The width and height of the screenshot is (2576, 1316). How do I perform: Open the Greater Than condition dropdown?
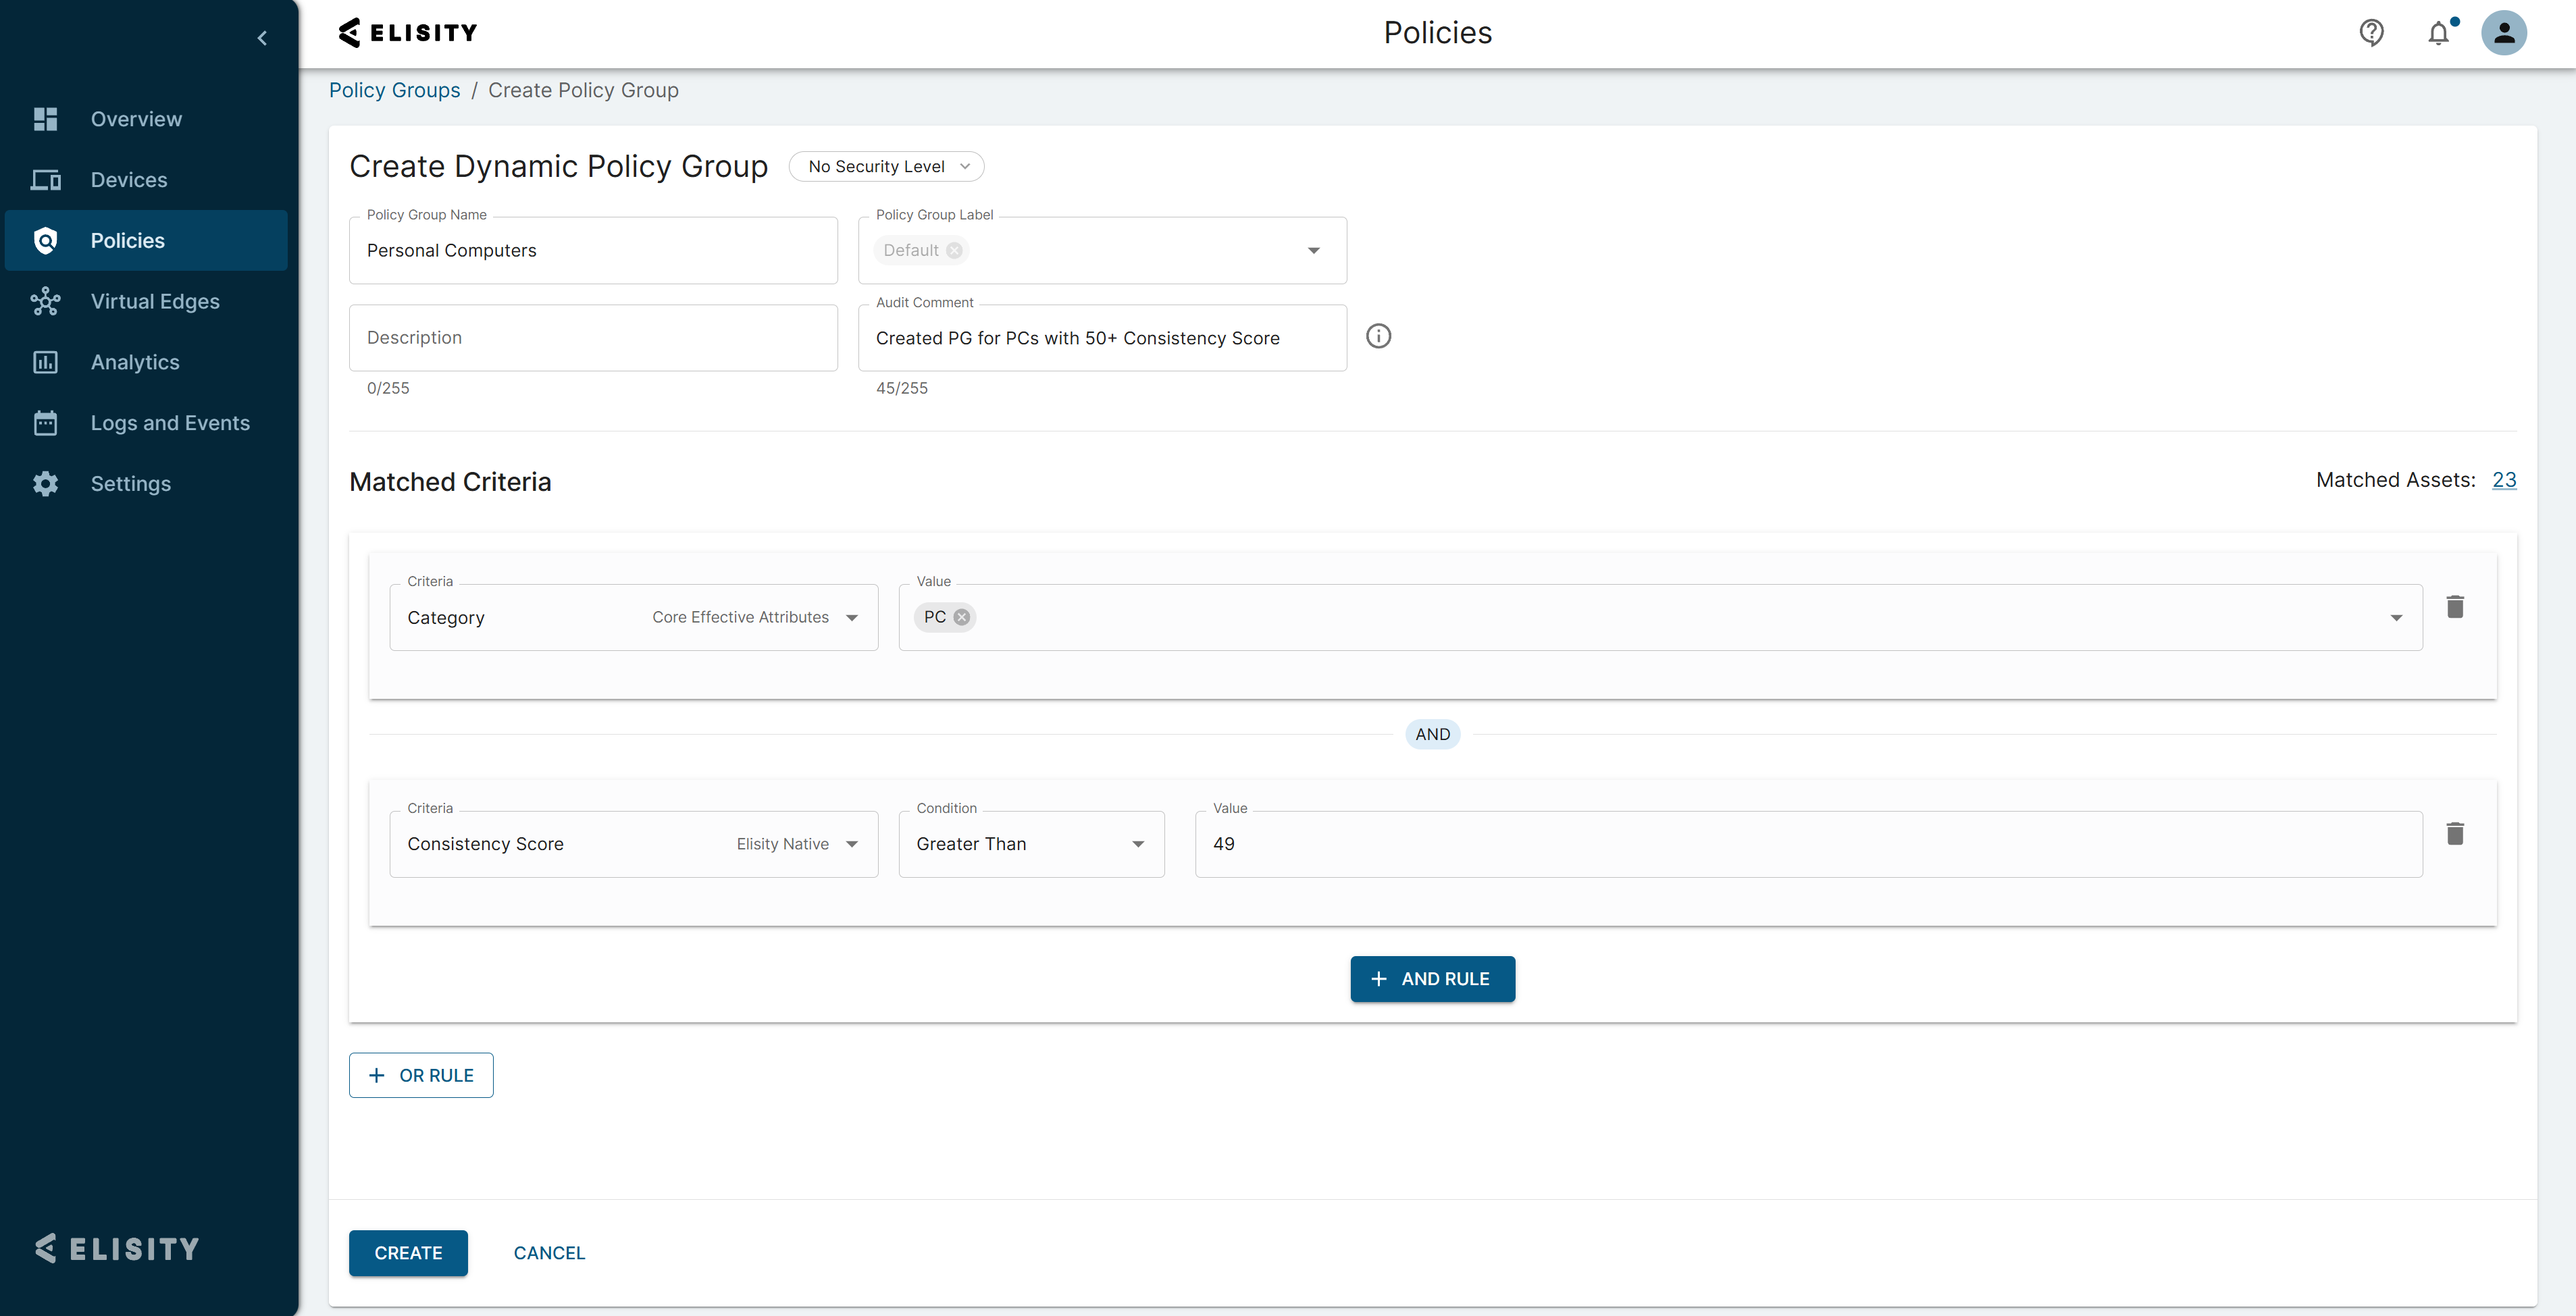click(x=1031, y=844)
